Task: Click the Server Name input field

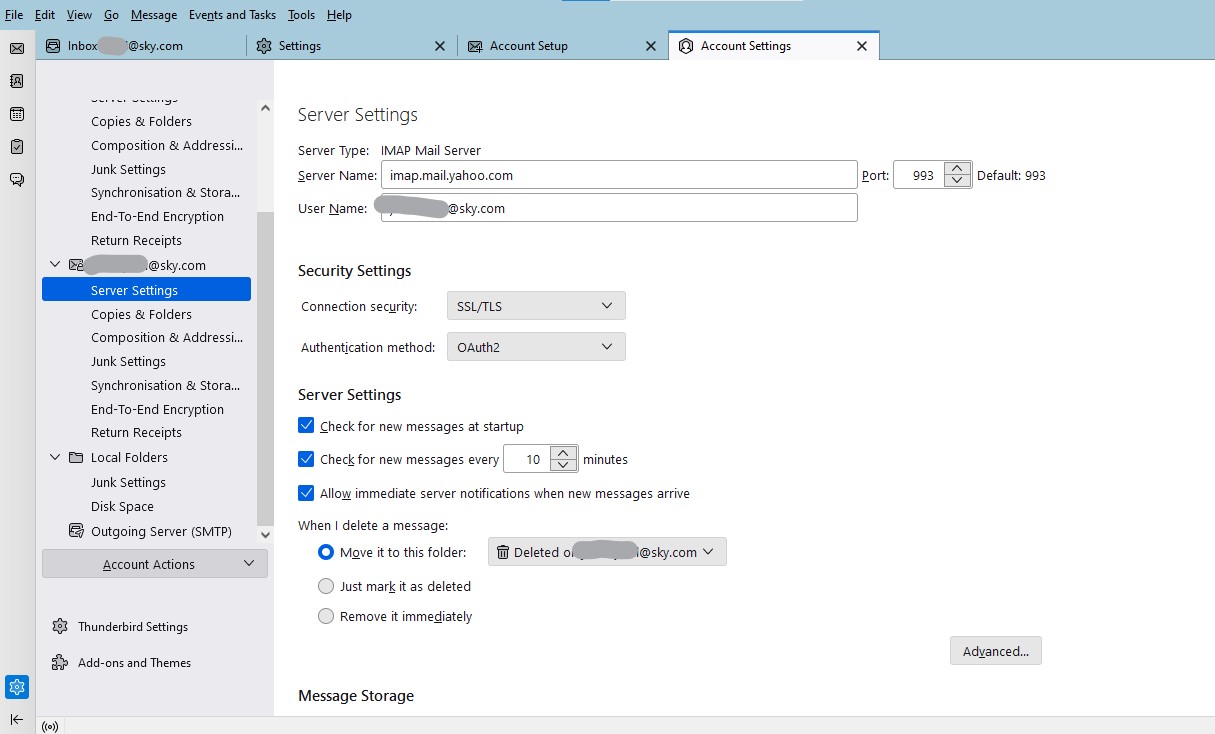Action: tap(618, 175)
